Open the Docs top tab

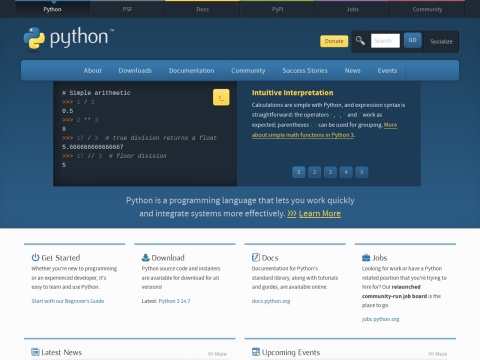pyautogui.click(x=202, y=9)
